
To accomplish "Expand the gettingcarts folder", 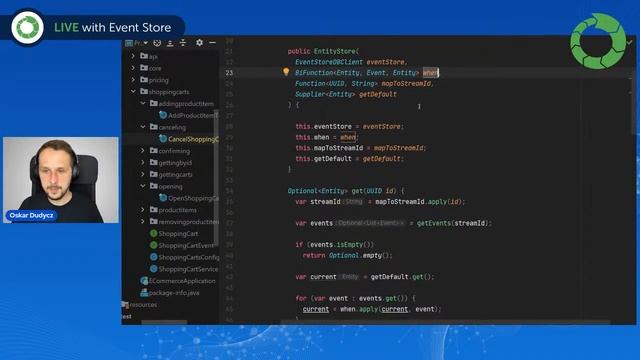I will (x=143, y=174).
